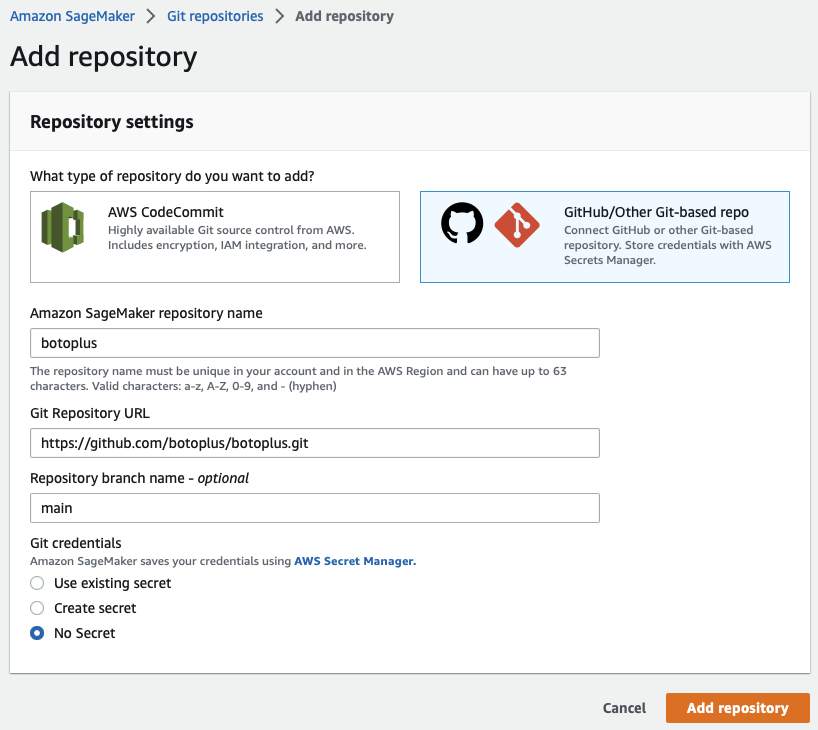Click the AWS CodeCommit title text
This screenshot has height=730, width=818.
(166, 212)
